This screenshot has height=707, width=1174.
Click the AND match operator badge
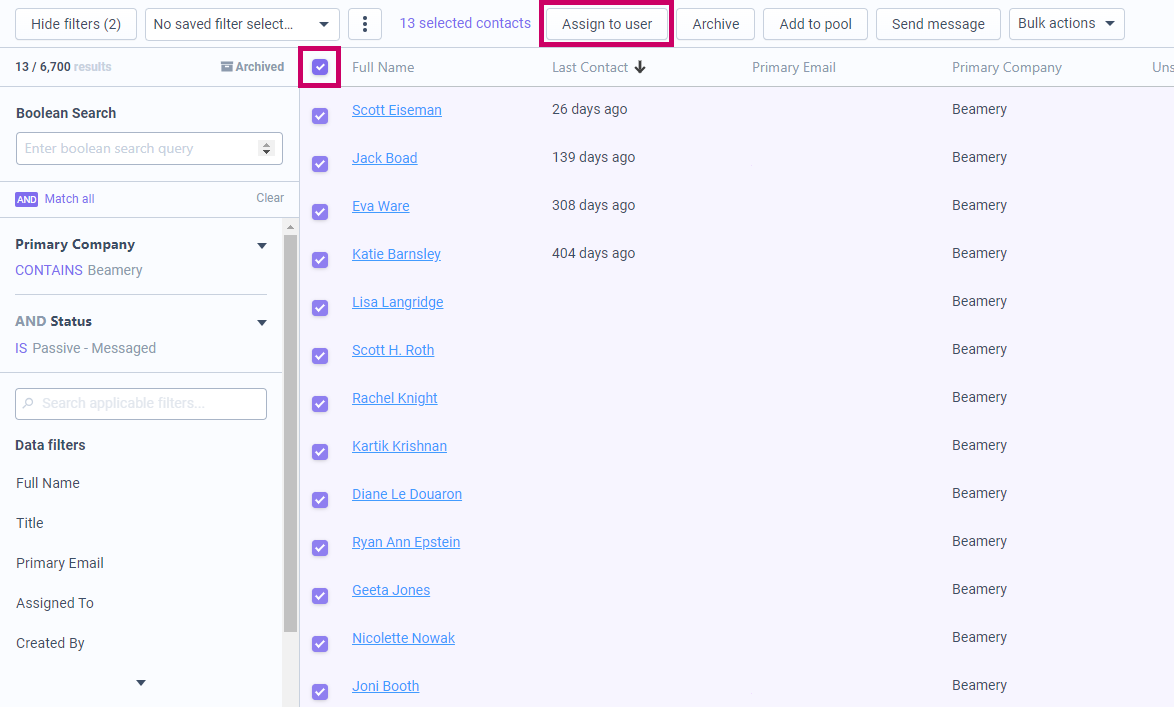pos(26,199)
